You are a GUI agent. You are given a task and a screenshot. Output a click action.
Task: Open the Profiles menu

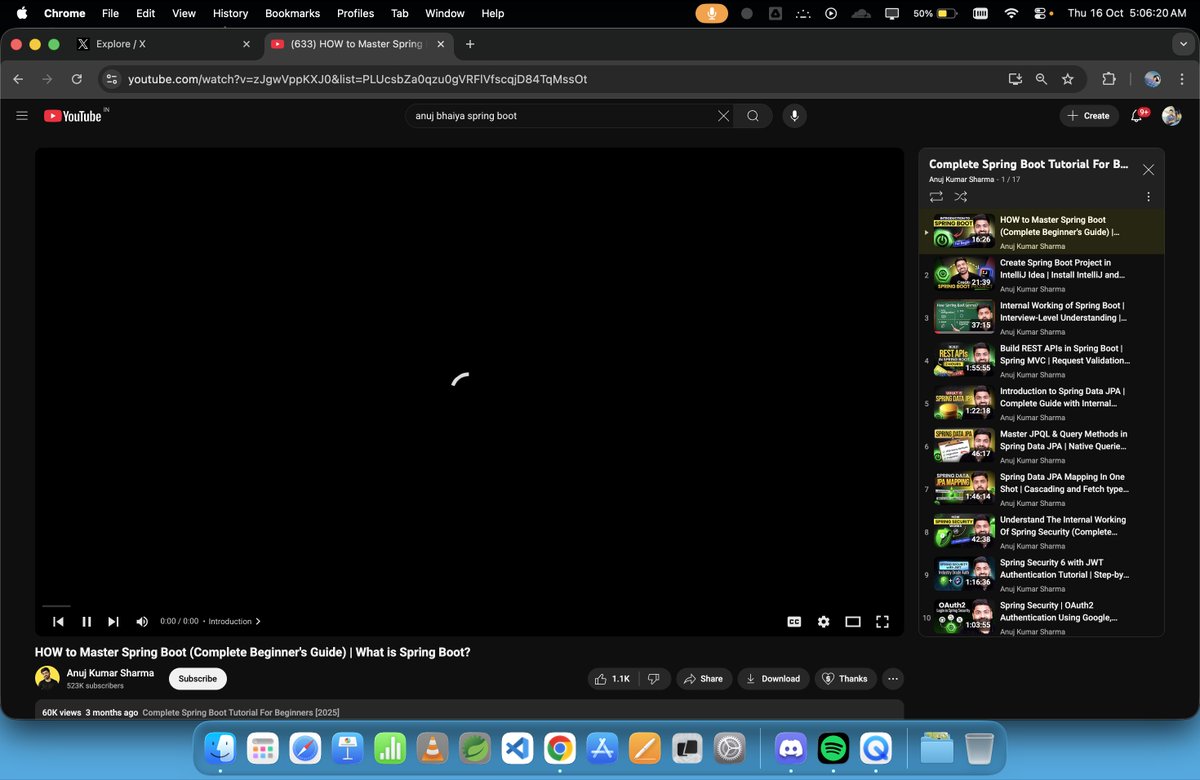click(x=355, y=13)
